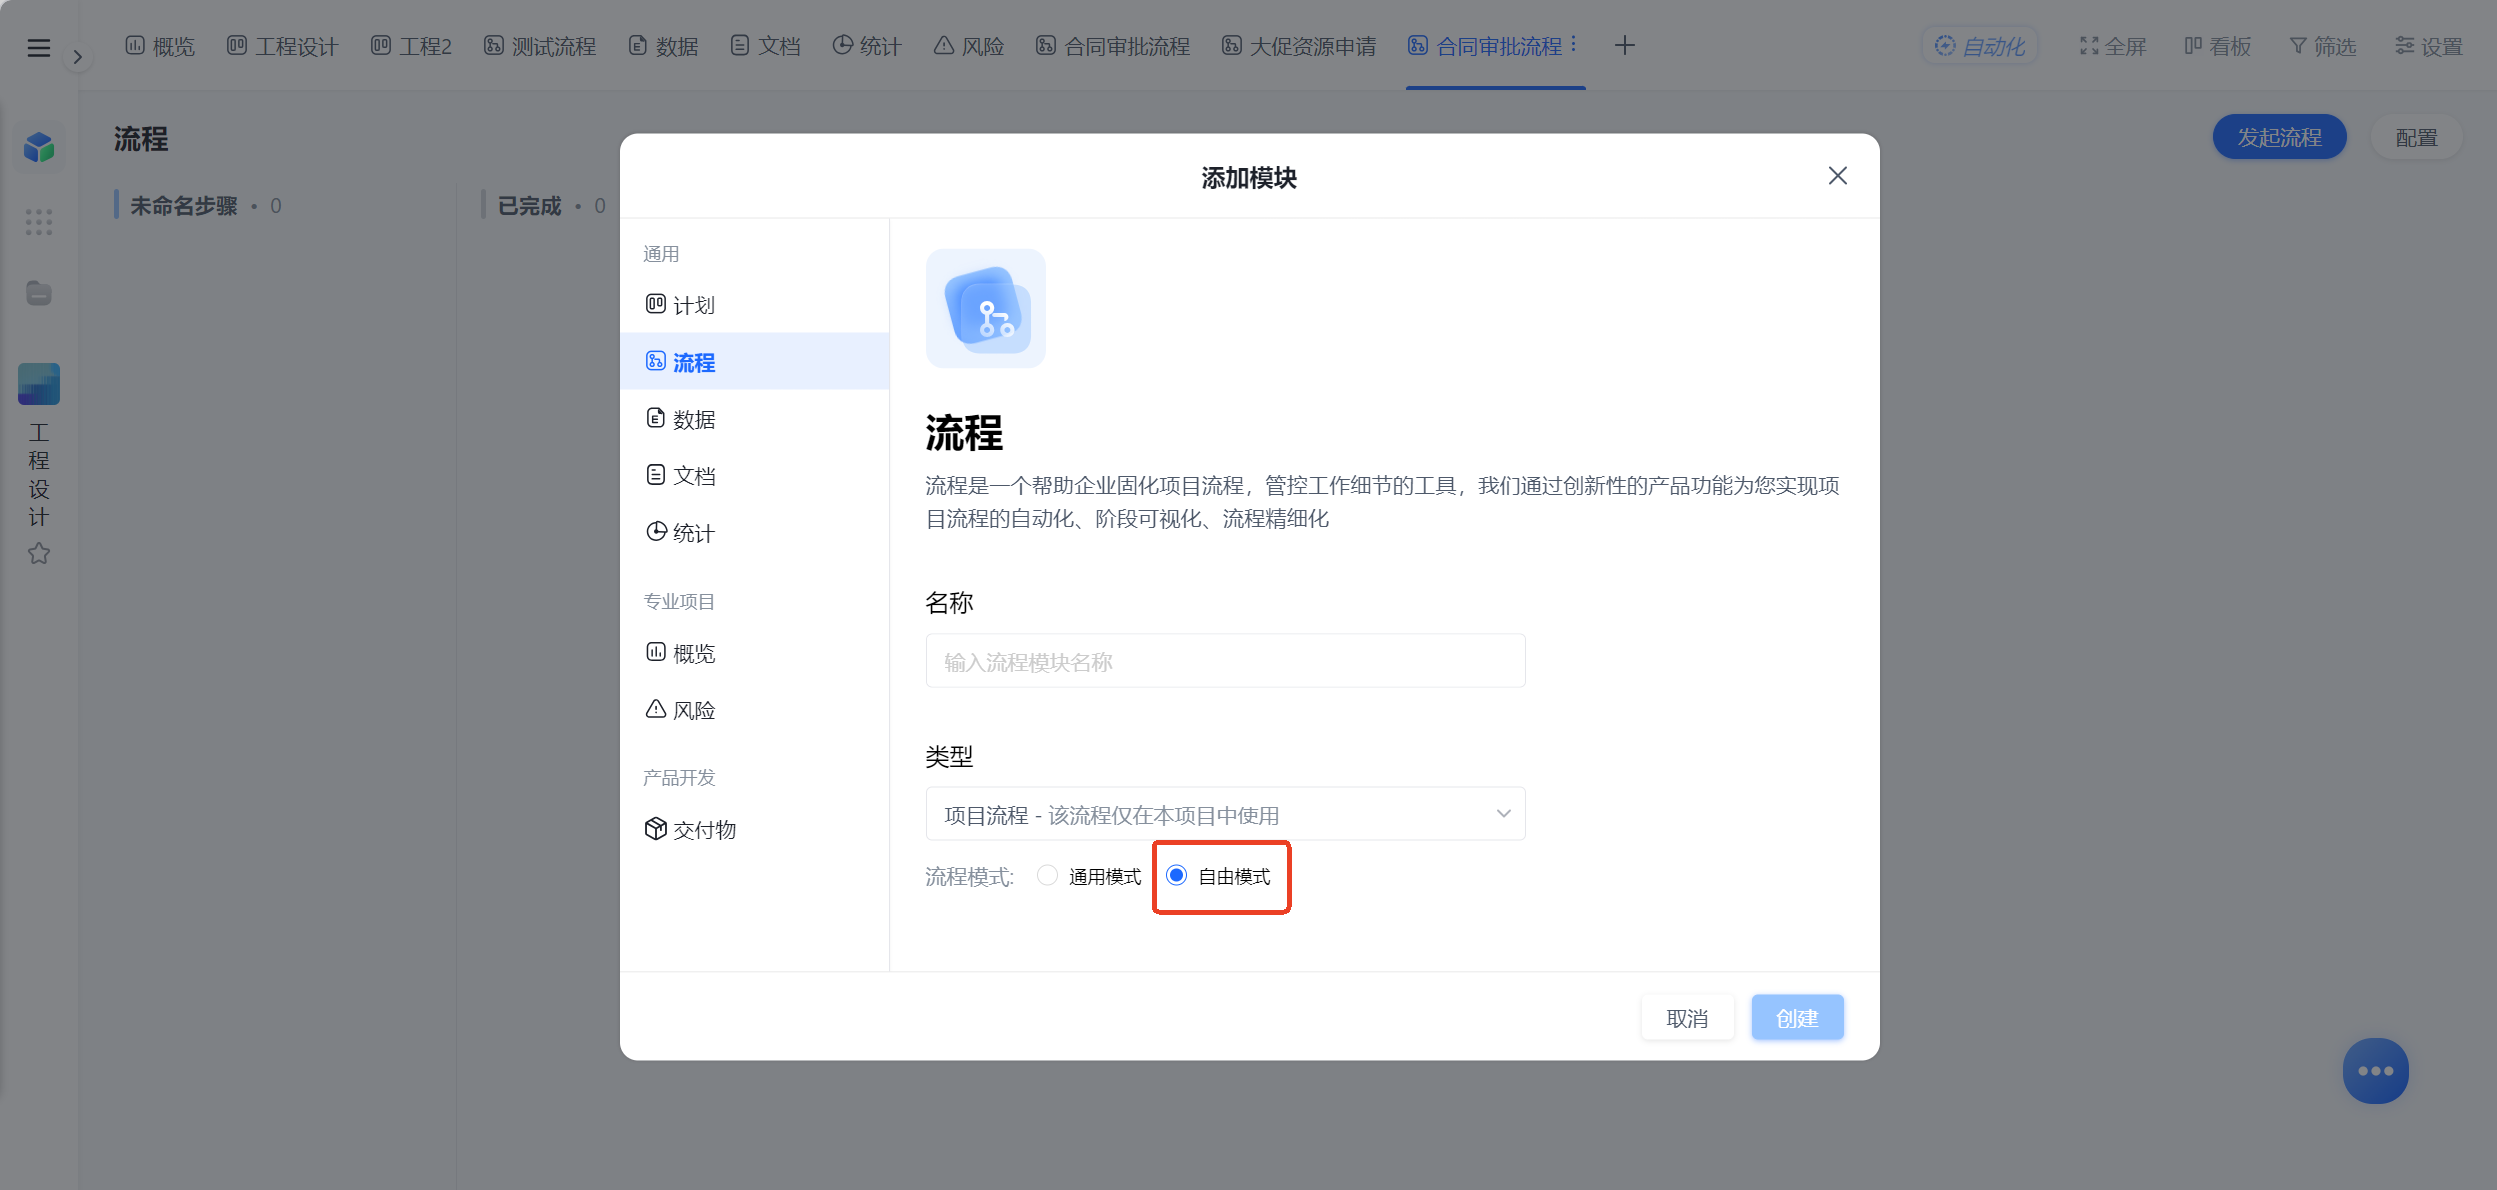Open the 类型 process type dropdown

1225,814
